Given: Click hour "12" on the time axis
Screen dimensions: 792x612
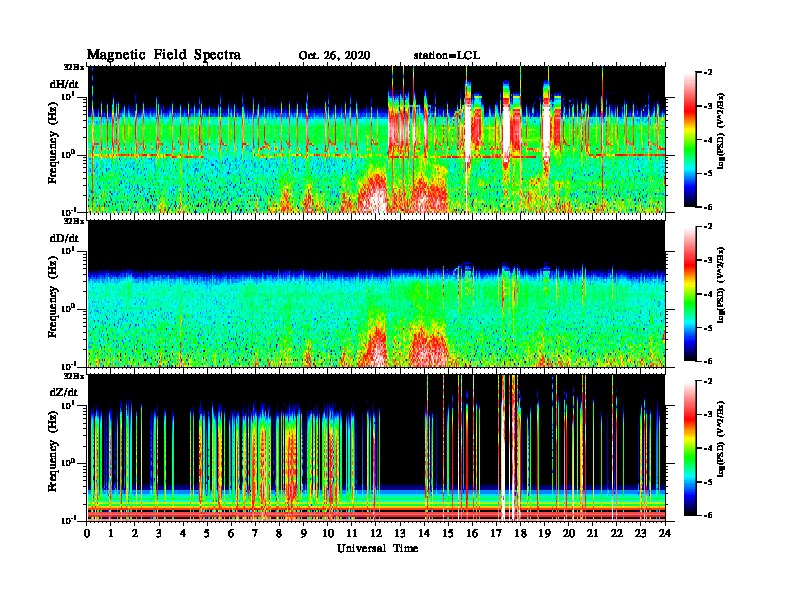Looking at the screenshot, I should click(375, 533).
